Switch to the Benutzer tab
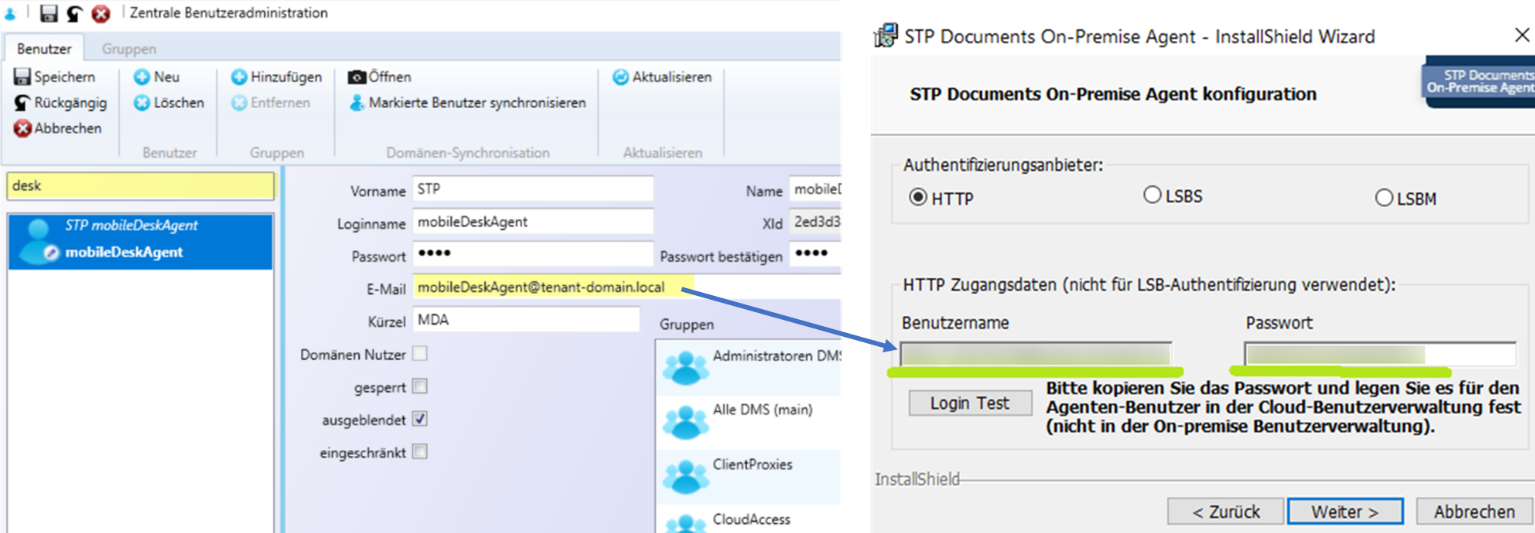This screenshot has height=533, width=1535. pos(44,48)
